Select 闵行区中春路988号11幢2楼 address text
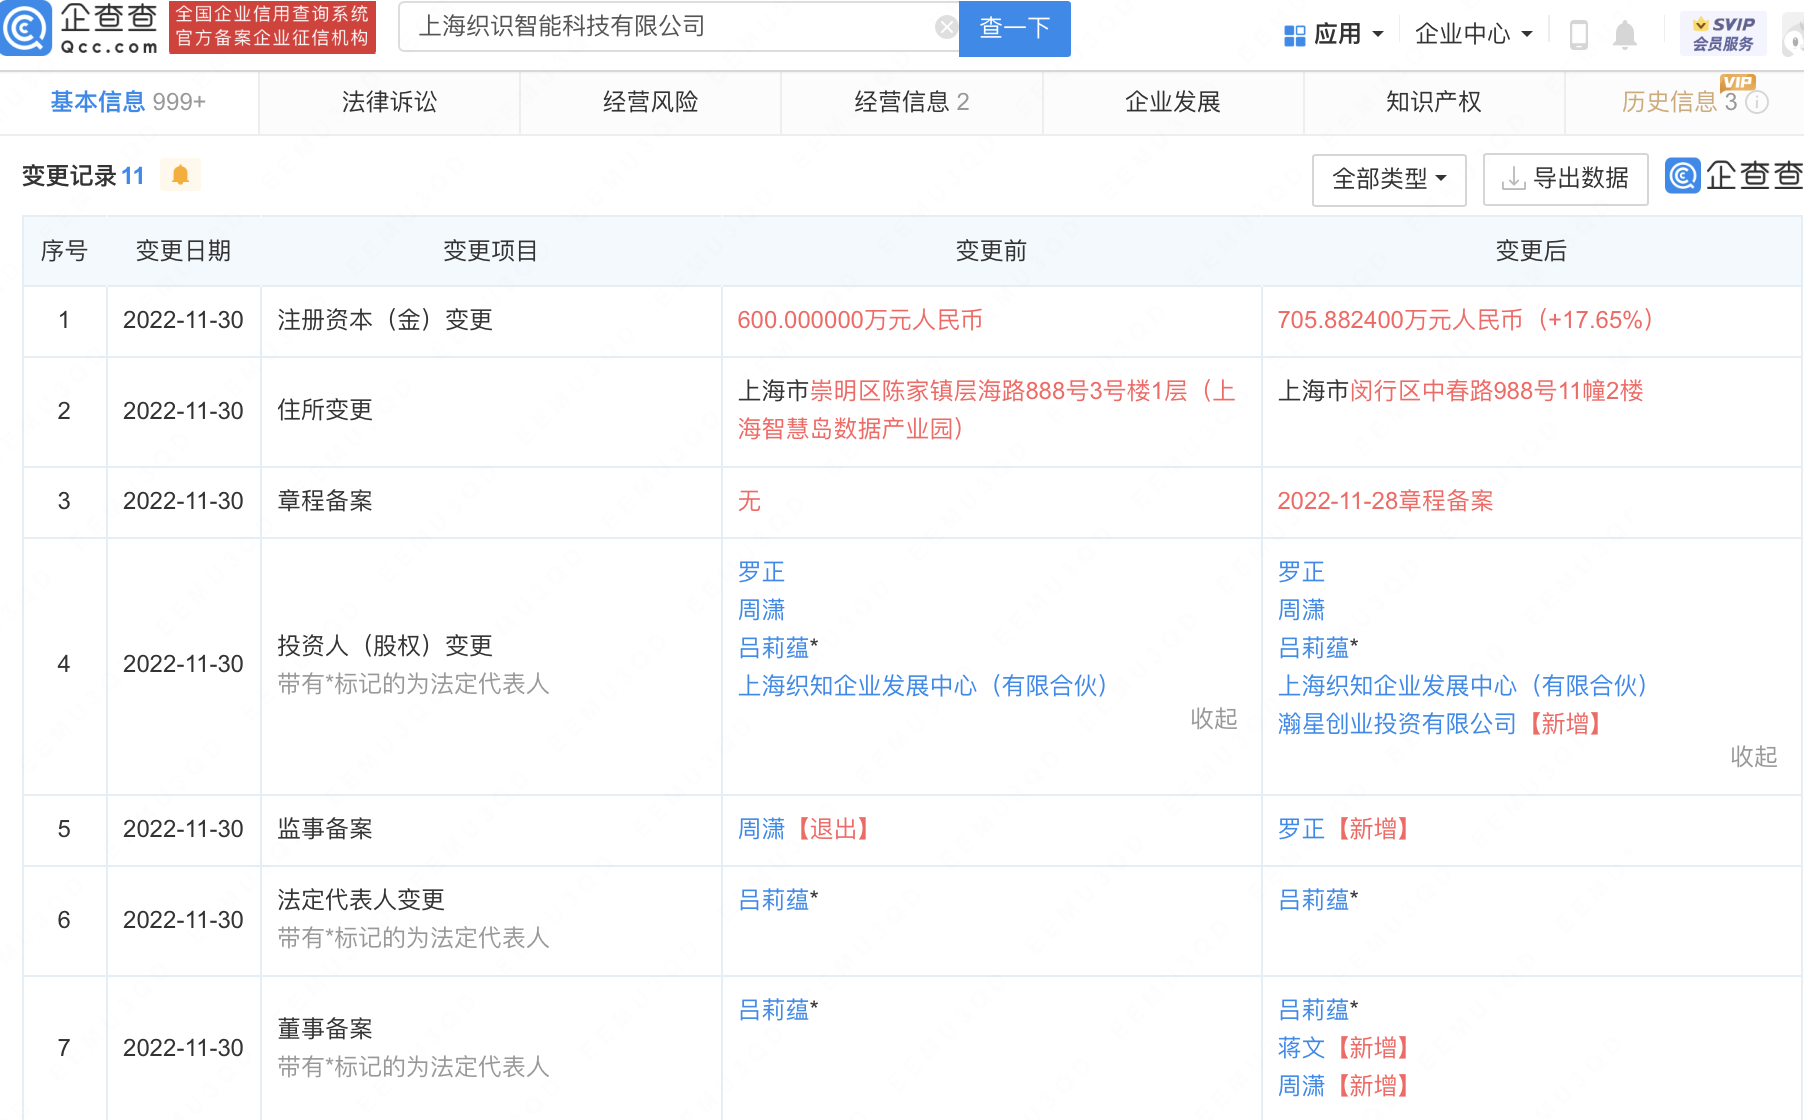The image size is (1804, 1120). pyautogui.click(x=1497, y=391)
